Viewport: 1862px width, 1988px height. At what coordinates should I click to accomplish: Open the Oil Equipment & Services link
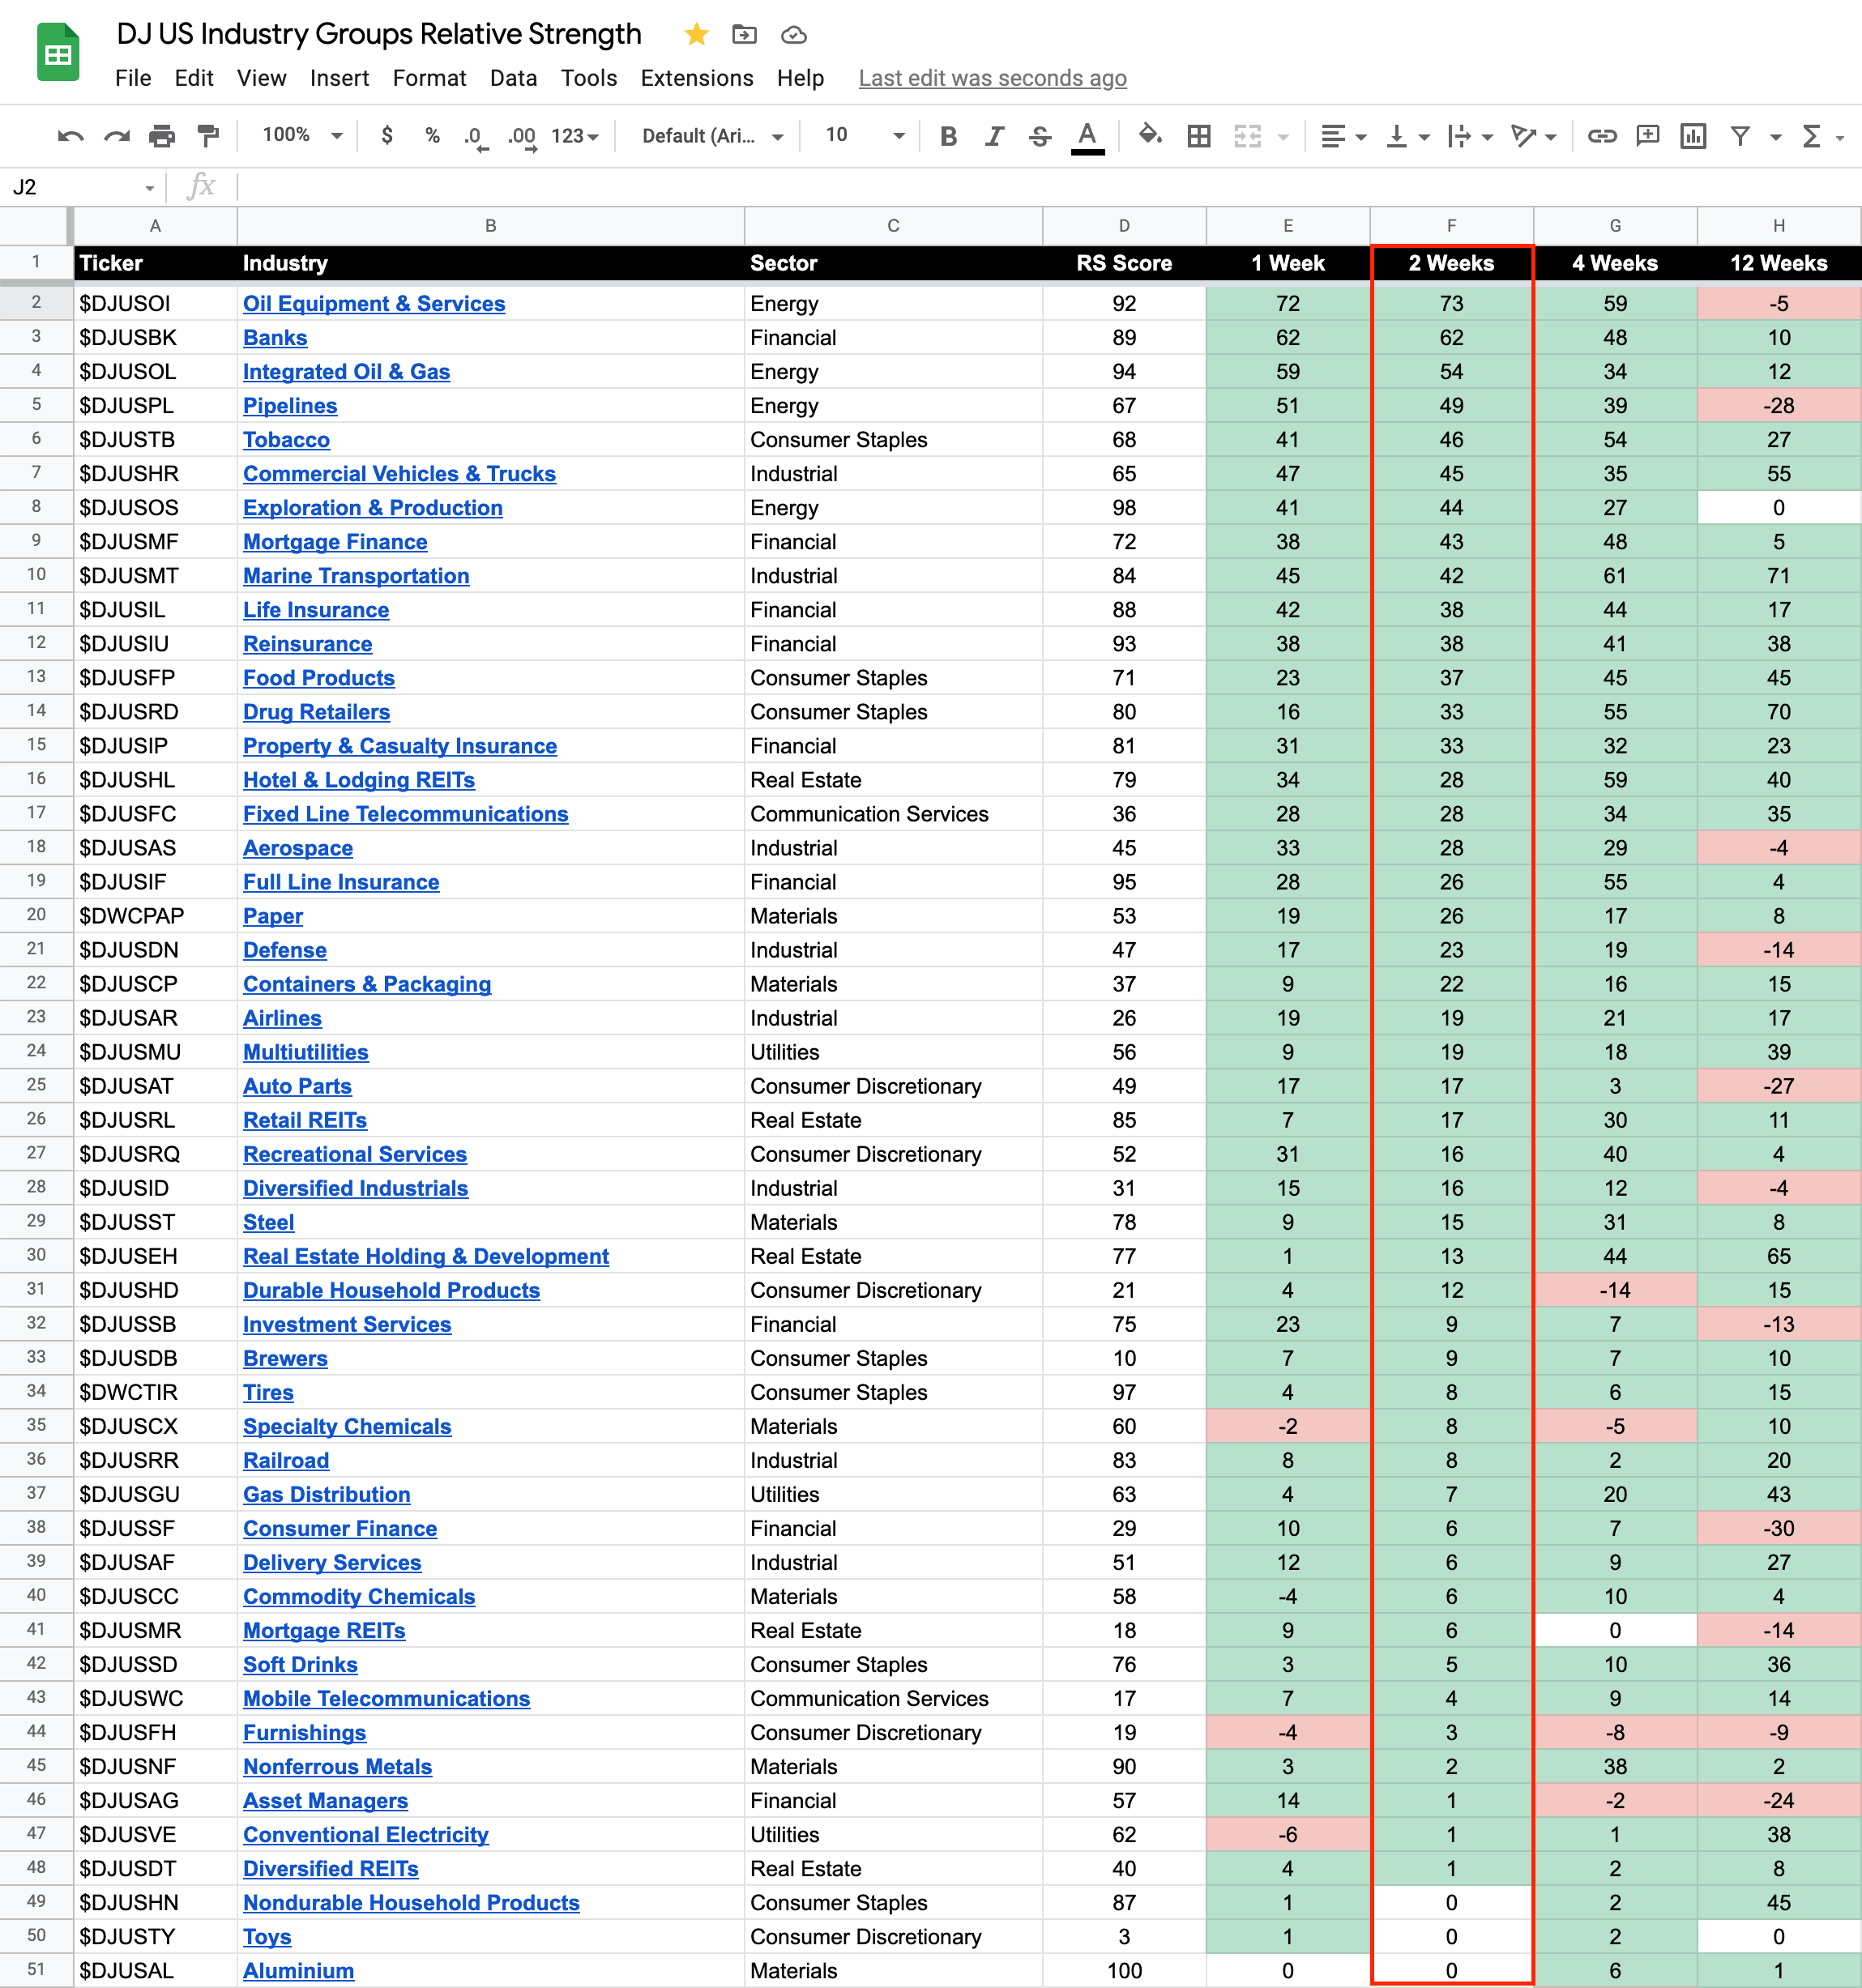[x=373, y=304]
